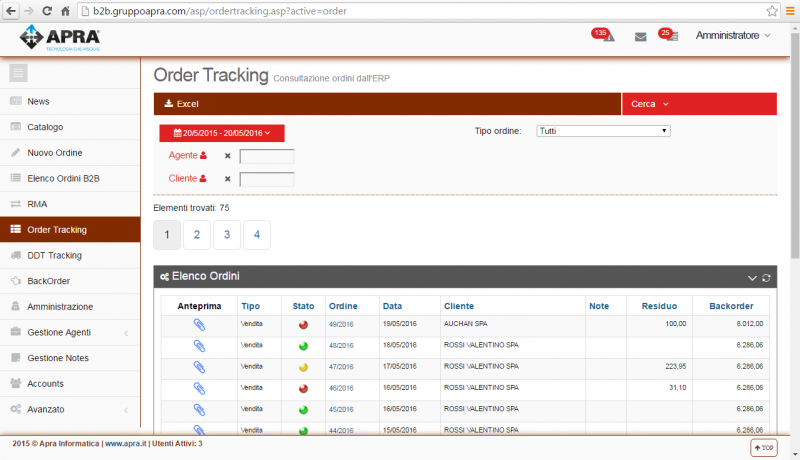
Task: Expand the Cerca search dropdown
Action: click(699, 104)
